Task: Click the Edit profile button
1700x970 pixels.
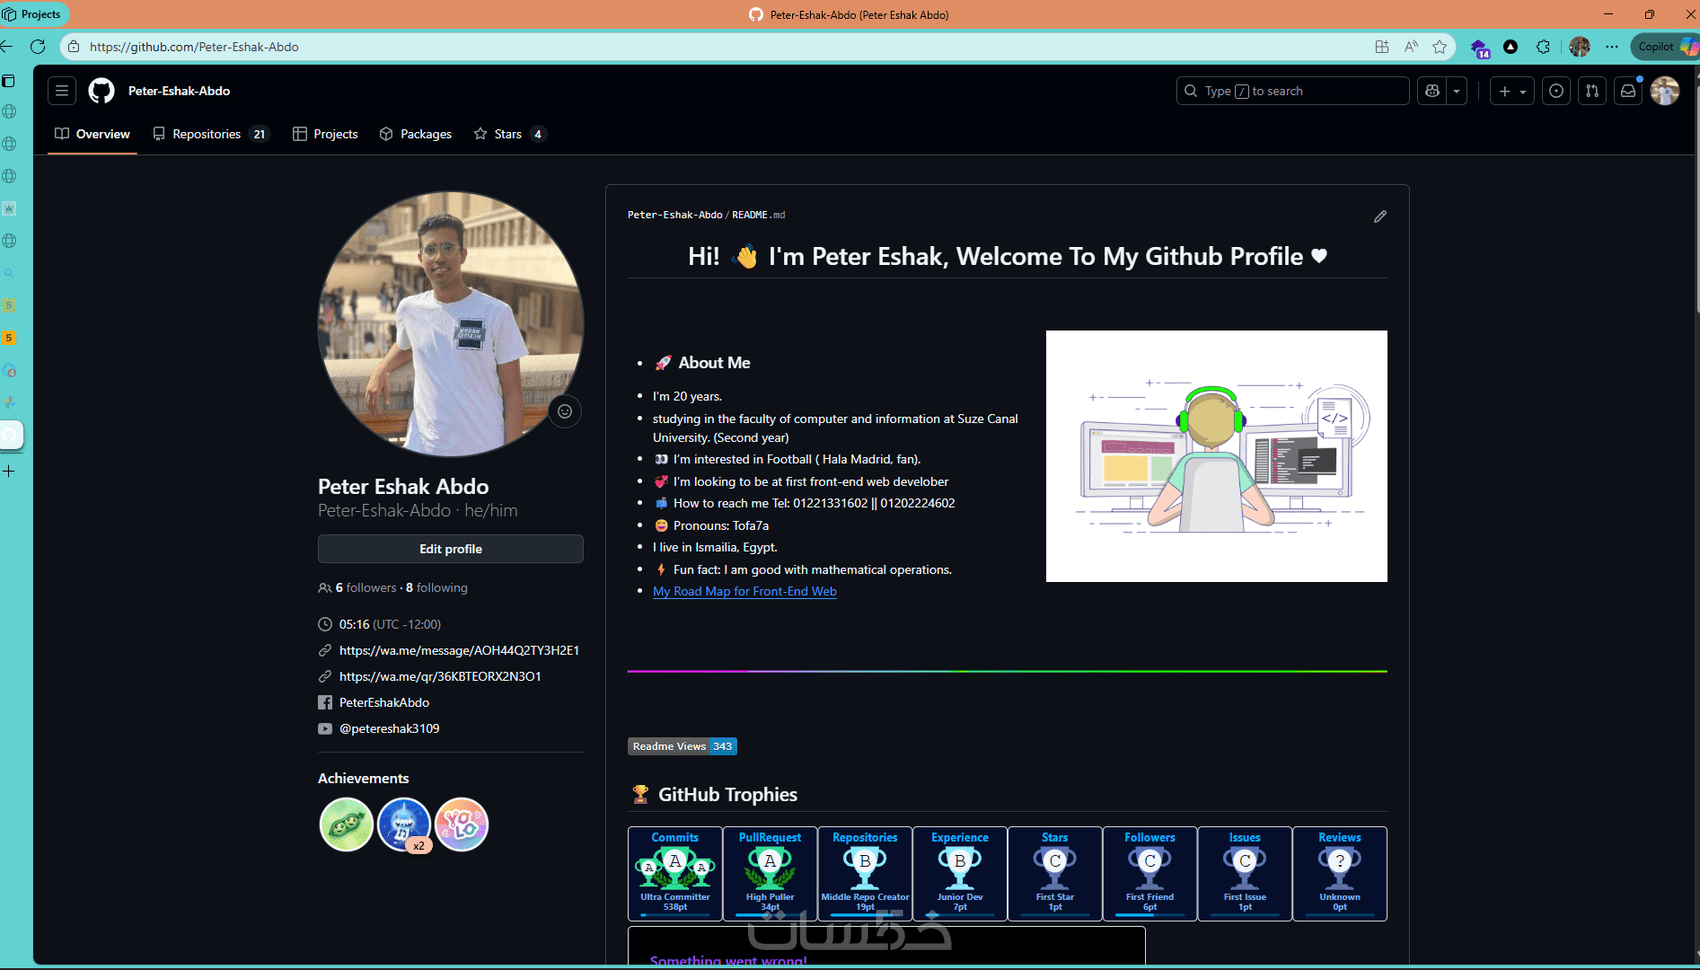Action: click(451, 549)
